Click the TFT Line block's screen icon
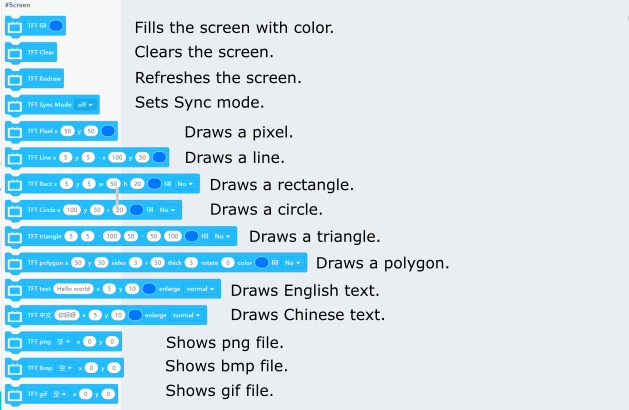This screenshot has width=629, height=410. point(15,157)
